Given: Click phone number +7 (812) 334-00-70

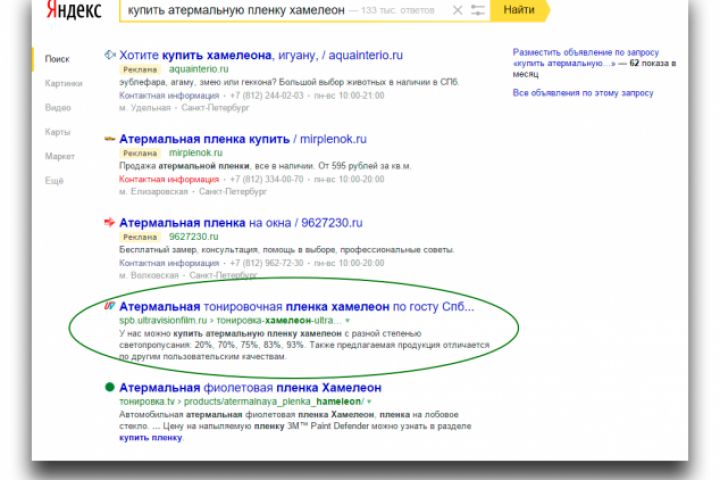Looking at the screenshot, I should [266, 179].
